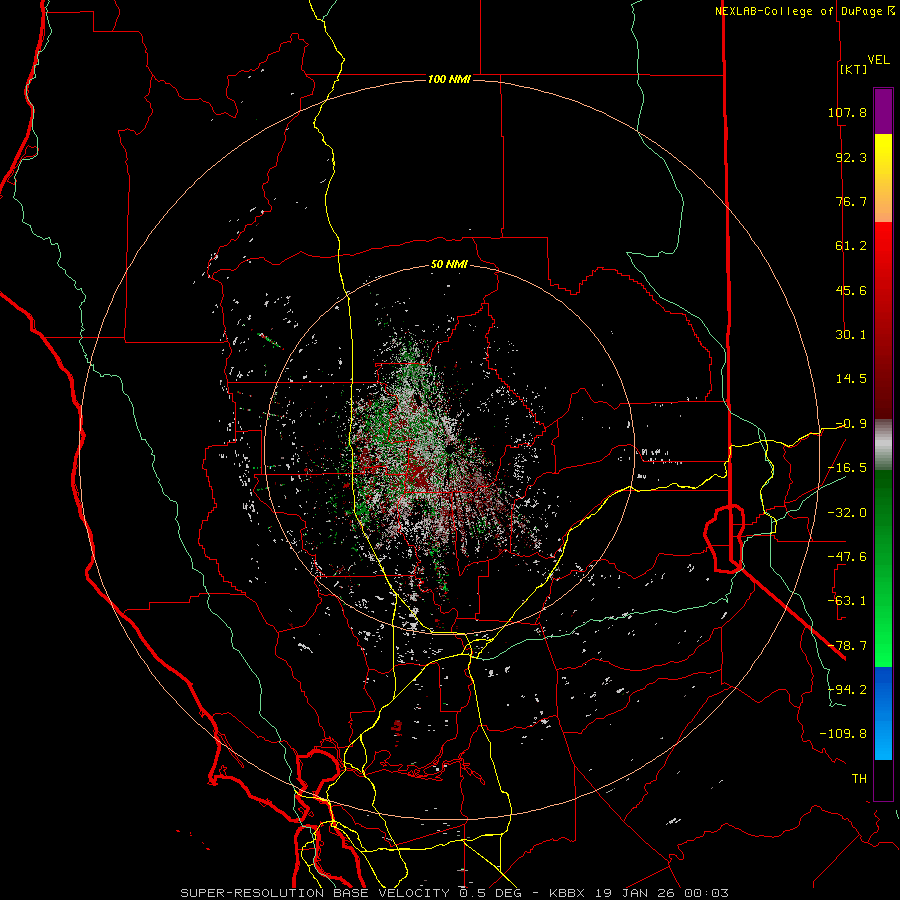Image resolution: width=900 pixels, height=900 pixels.
Task: Select the -94.2 legend value
Action: point(847,689)
